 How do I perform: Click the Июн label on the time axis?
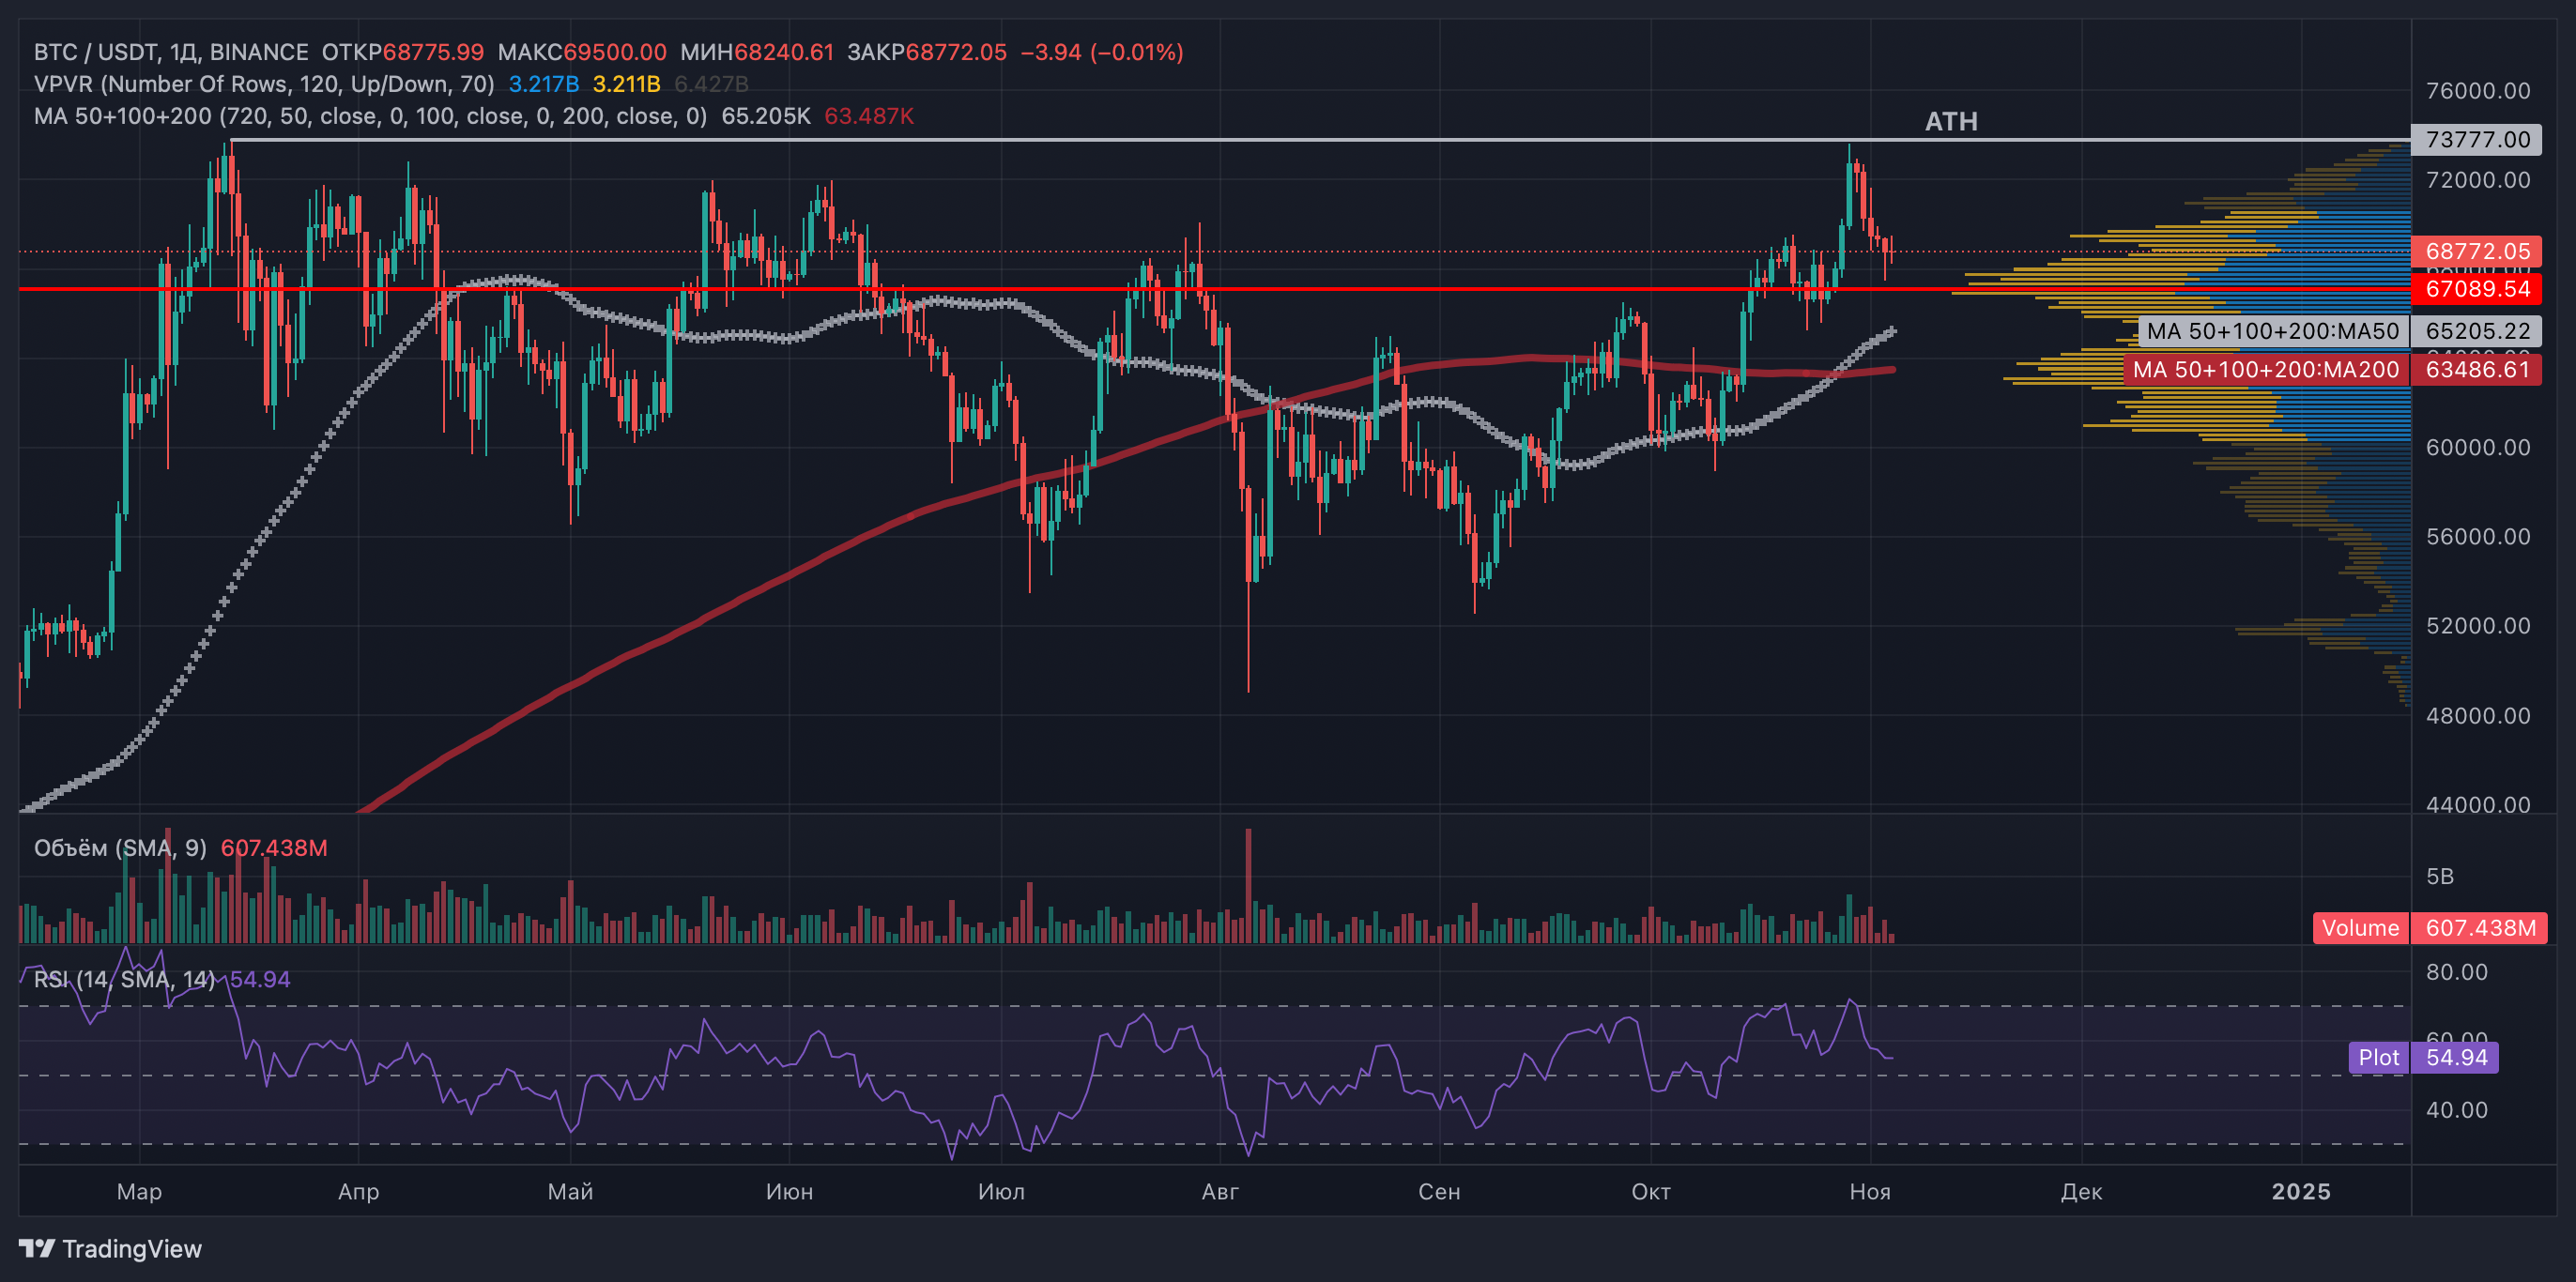(790, 1192)
